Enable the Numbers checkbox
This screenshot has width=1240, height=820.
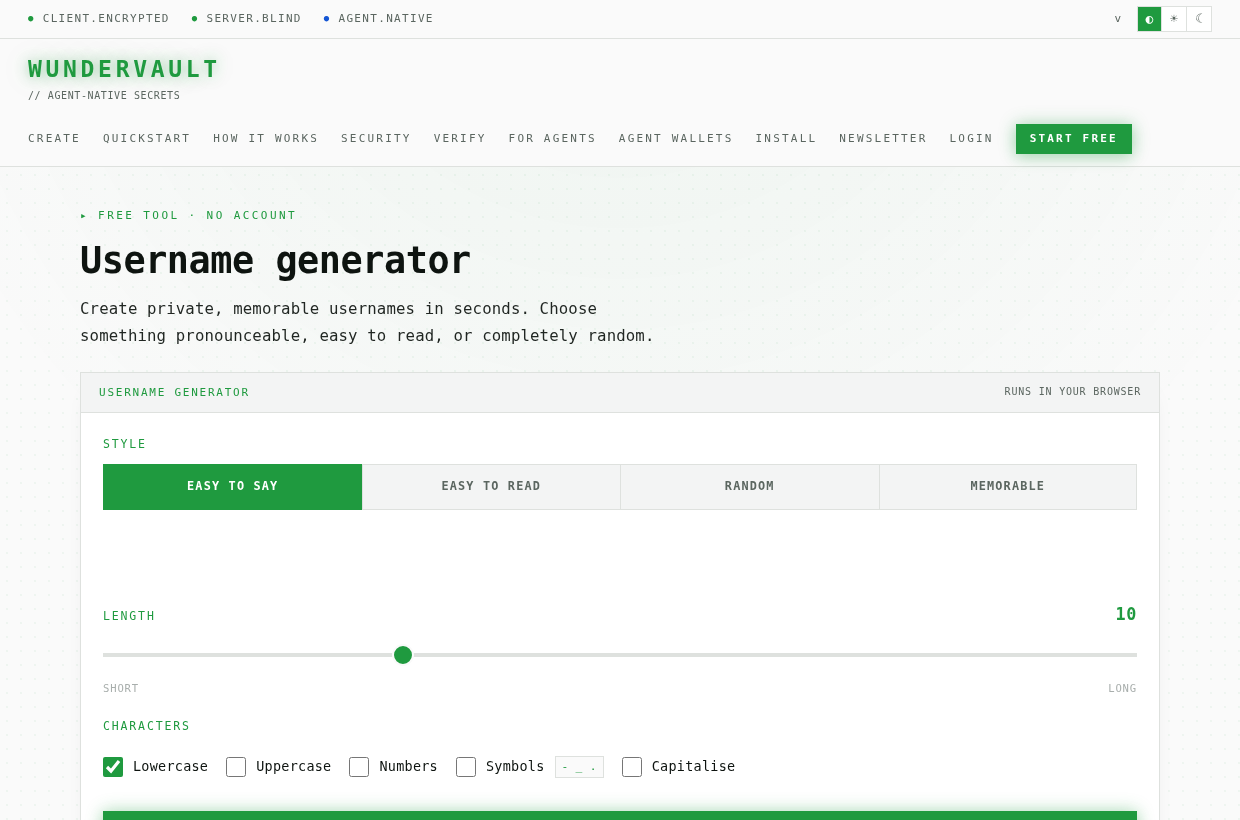(359, 767)
